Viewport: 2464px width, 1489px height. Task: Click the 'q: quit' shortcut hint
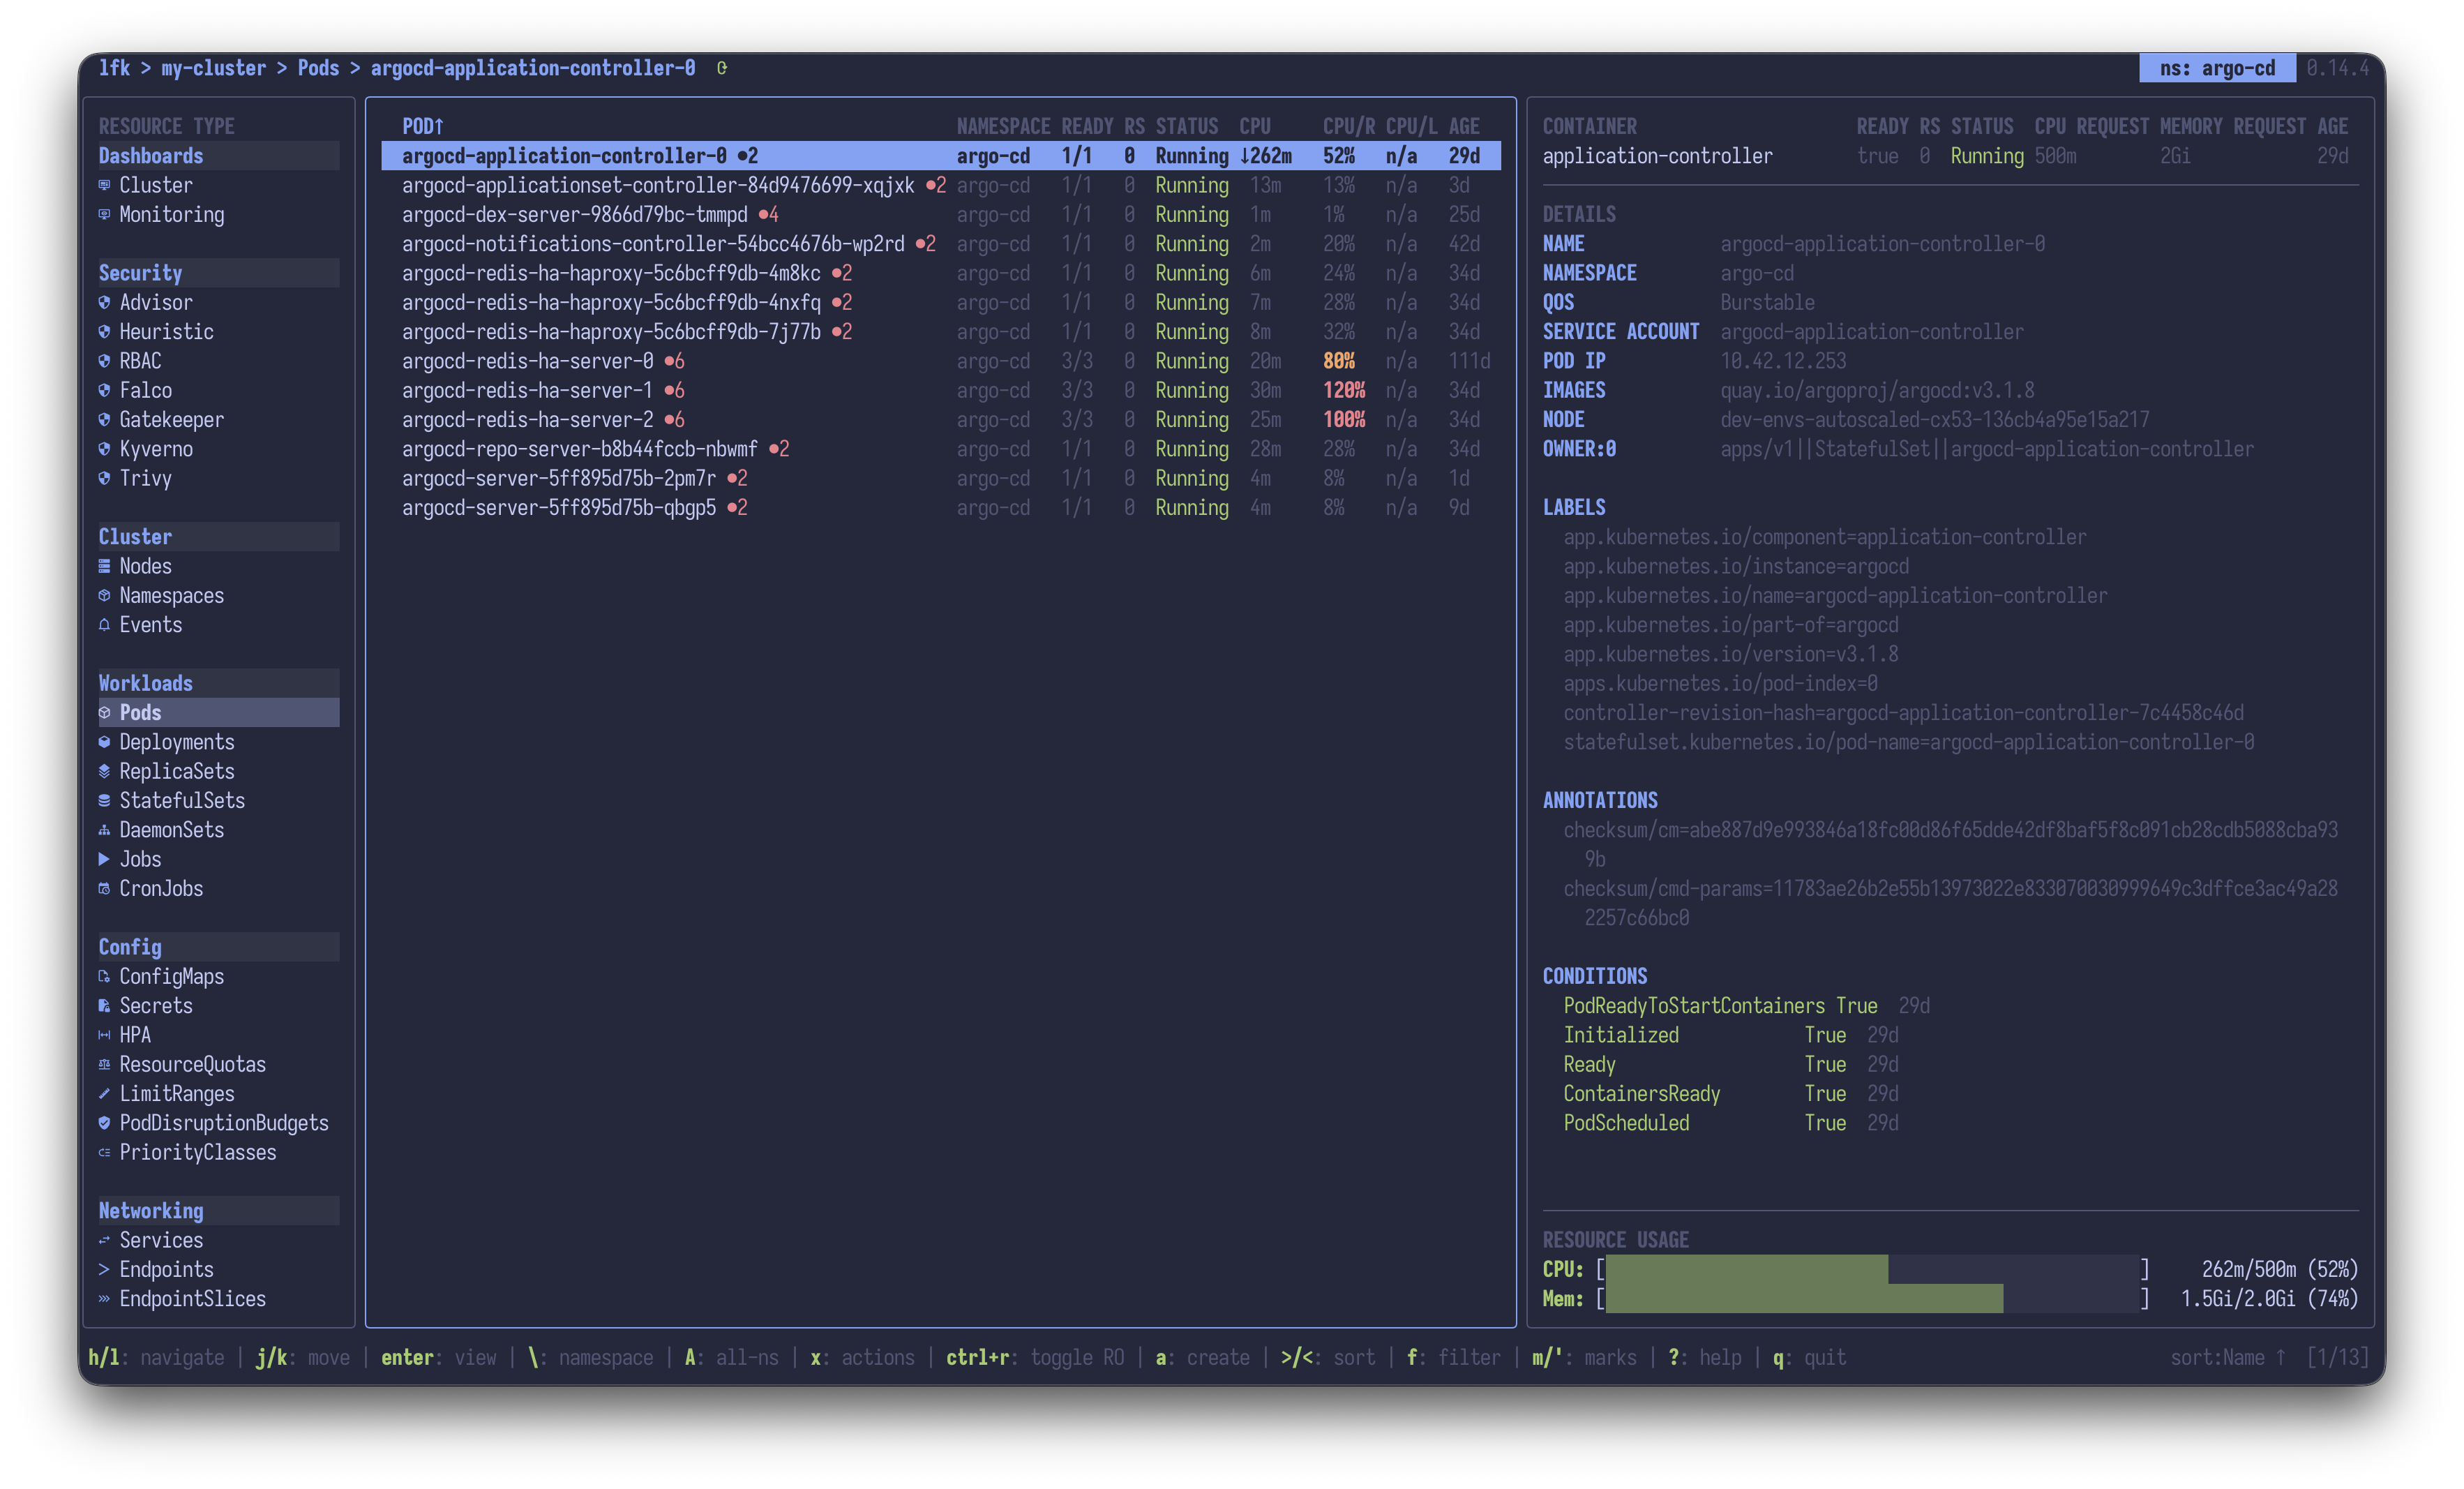[x=1809, y=1357]
